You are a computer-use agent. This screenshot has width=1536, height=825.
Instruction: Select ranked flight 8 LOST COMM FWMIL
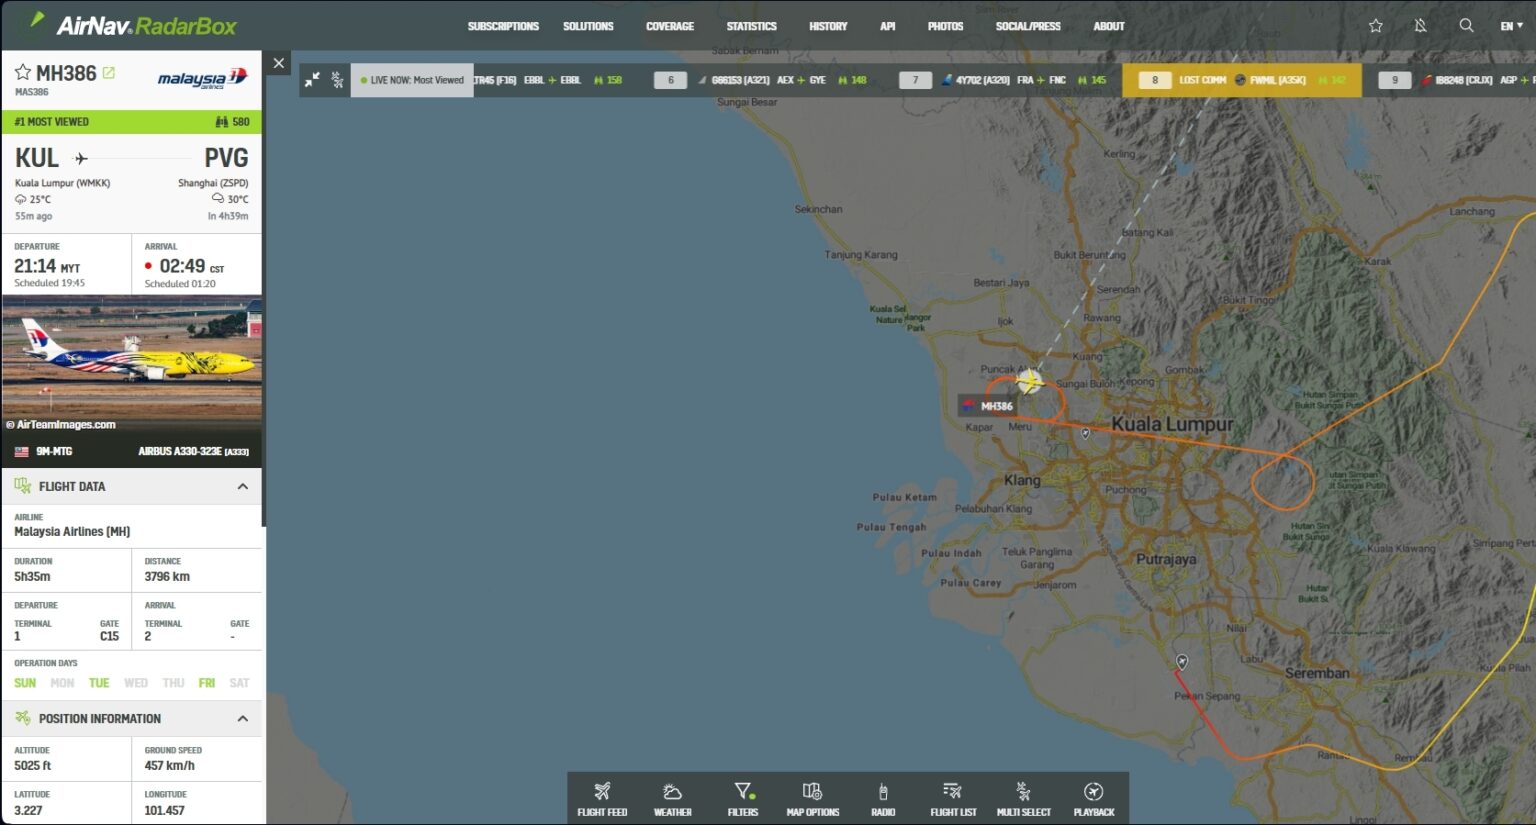tap(1242, 80)
